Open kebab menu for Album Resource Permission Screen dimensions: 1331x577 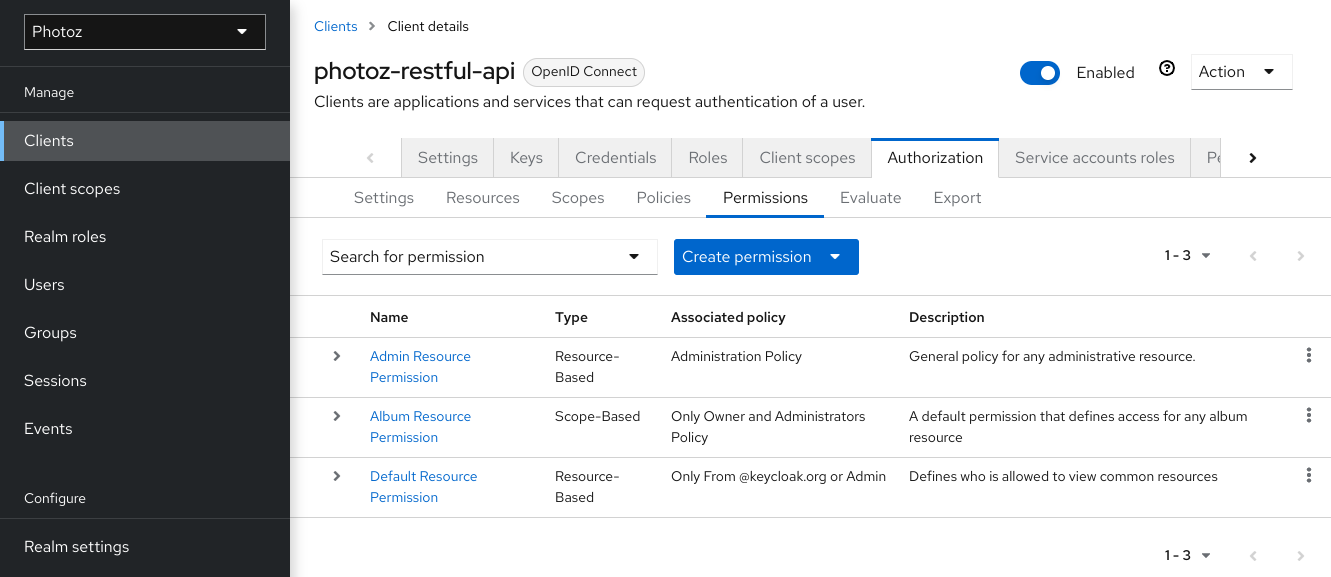coord(1308,415)
